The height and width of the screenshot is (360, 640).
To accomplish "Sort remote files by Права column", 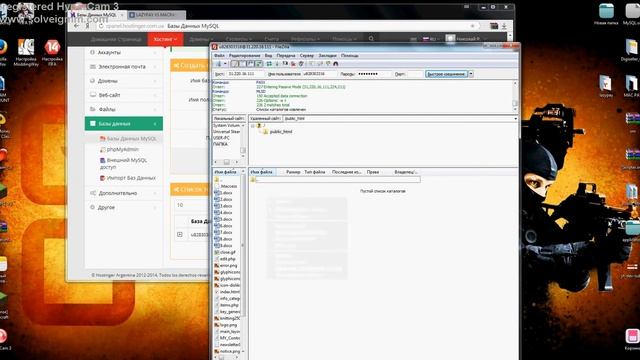I will (x=373, y=172).
